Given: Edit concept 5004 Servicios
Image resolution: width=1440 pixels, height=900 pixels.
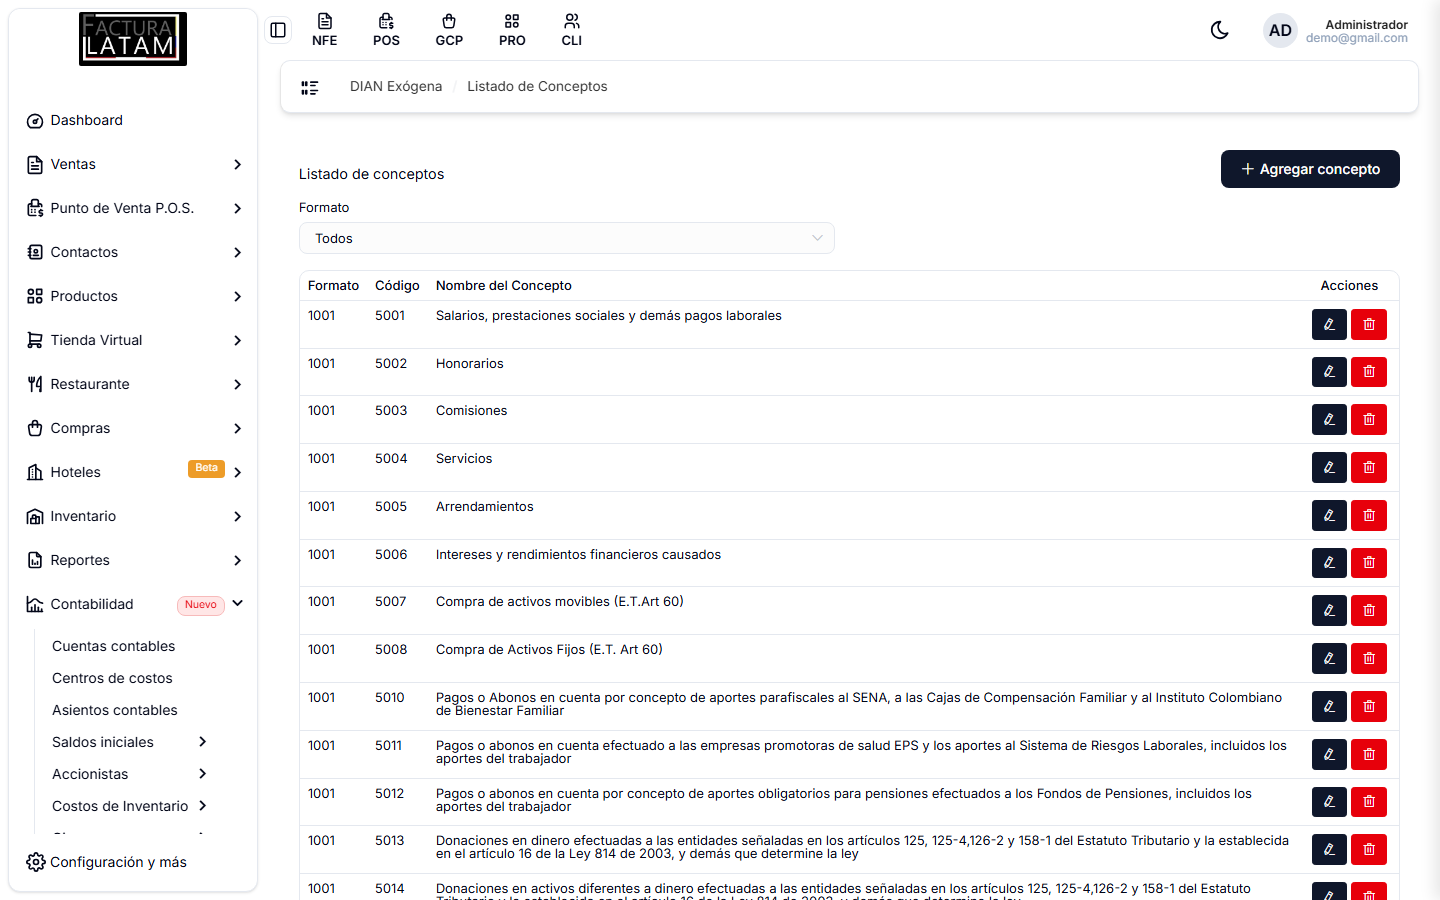Looking at the screenshot, I should pos(1329,467).
